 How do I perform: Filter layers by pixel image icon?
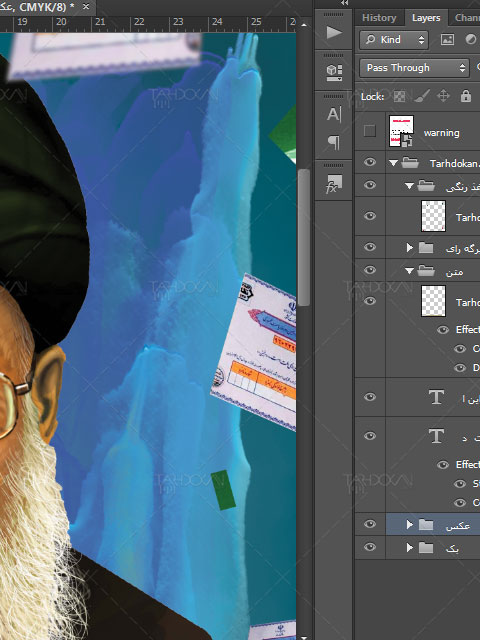[447, 40]
